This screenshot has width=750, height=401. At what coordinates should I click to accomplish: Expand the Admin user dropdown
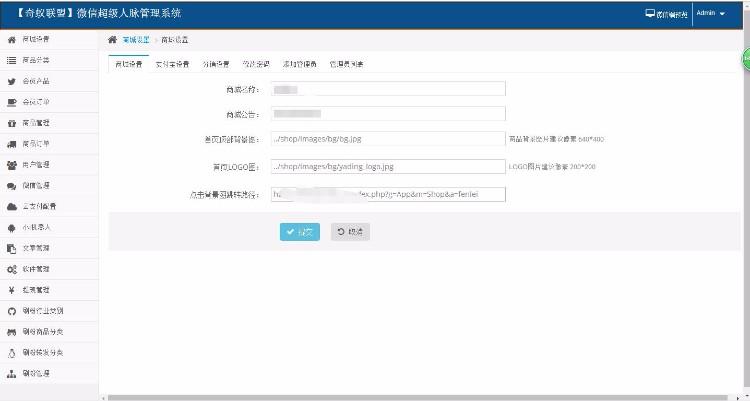(709, 14)
